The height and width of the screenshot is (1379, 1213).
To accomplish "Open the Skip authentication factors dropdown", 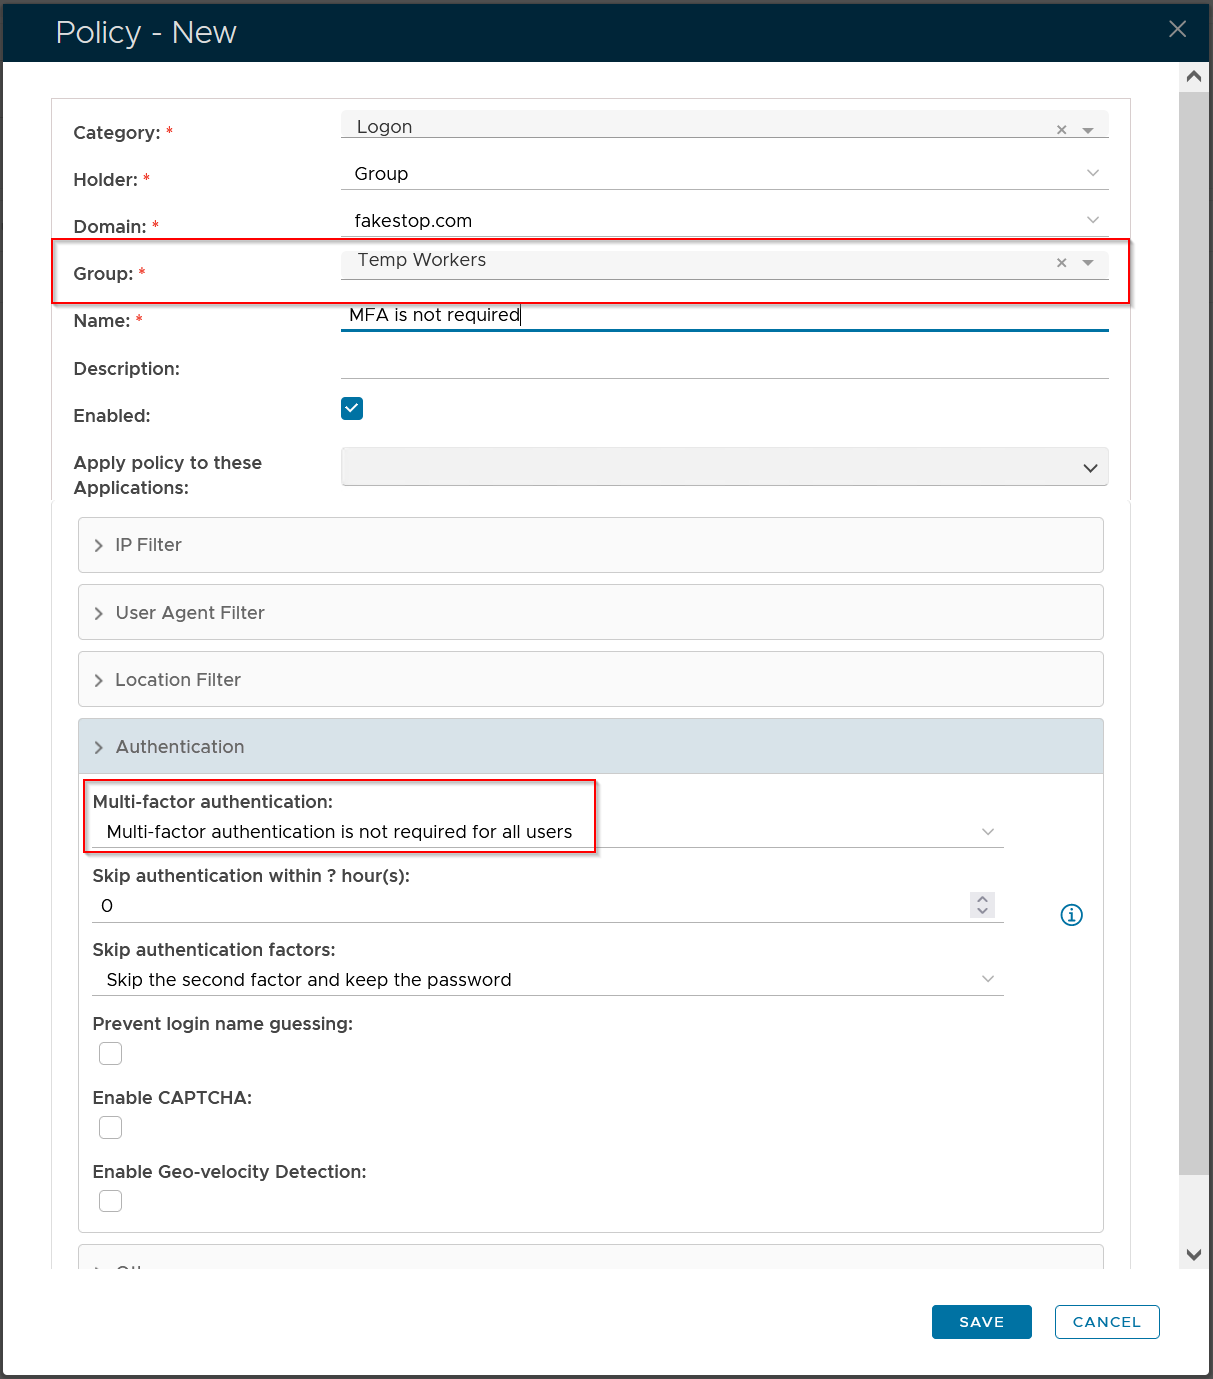I will pos(547,980).
